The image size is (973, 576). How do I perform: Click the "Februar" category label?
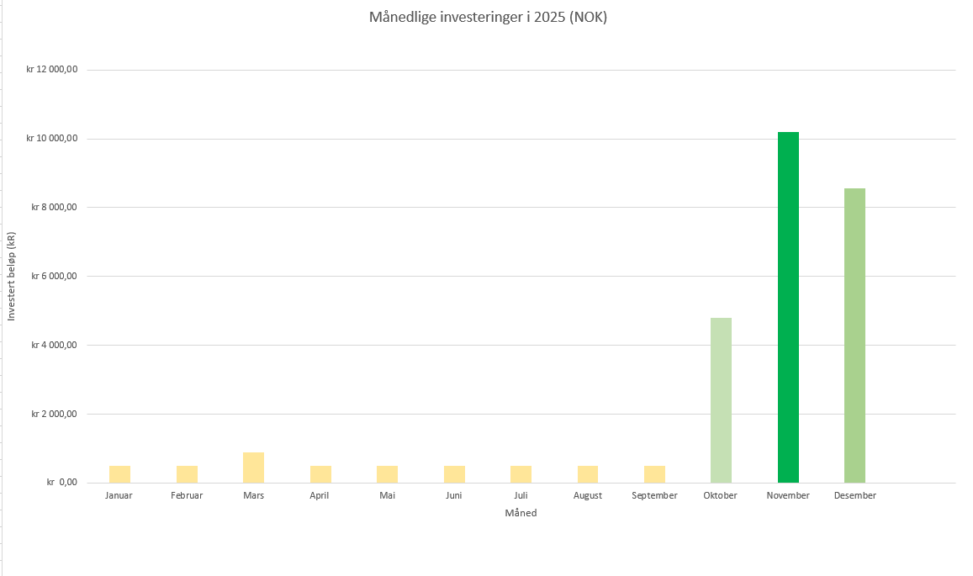(186, 496)
